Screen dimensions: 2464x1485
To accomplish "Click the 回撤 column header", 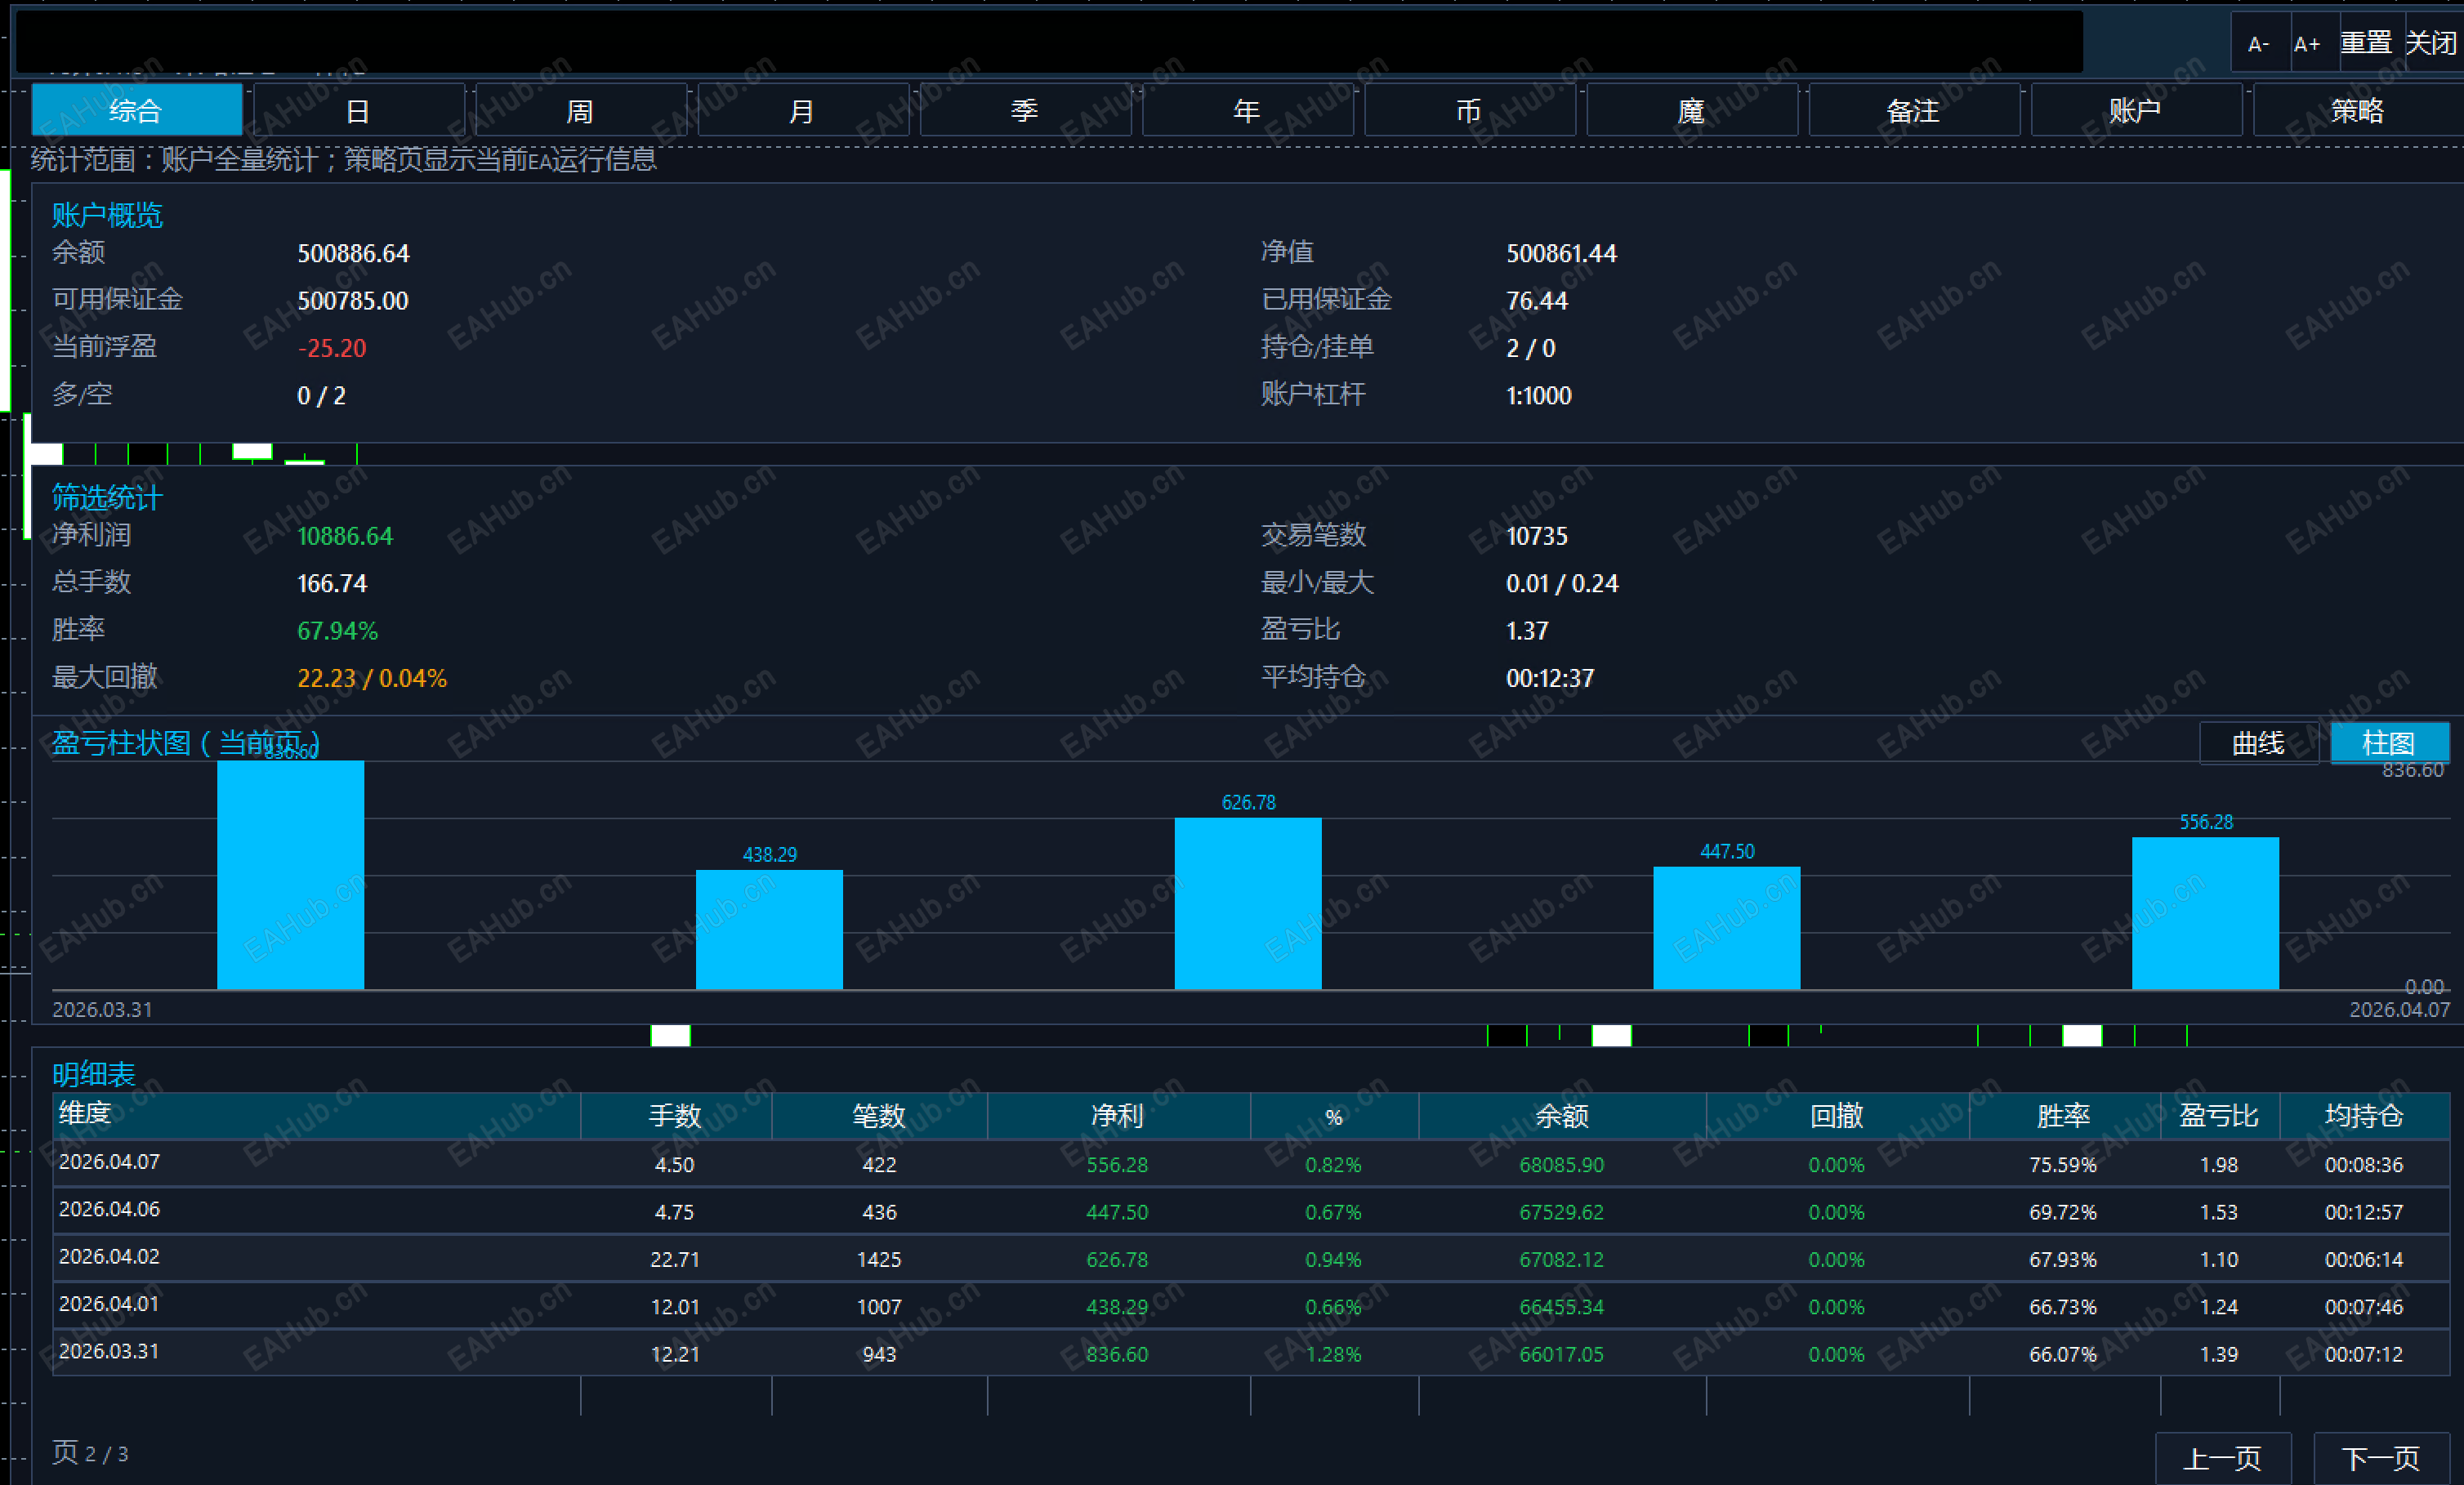I will tap(1837, 1115).
